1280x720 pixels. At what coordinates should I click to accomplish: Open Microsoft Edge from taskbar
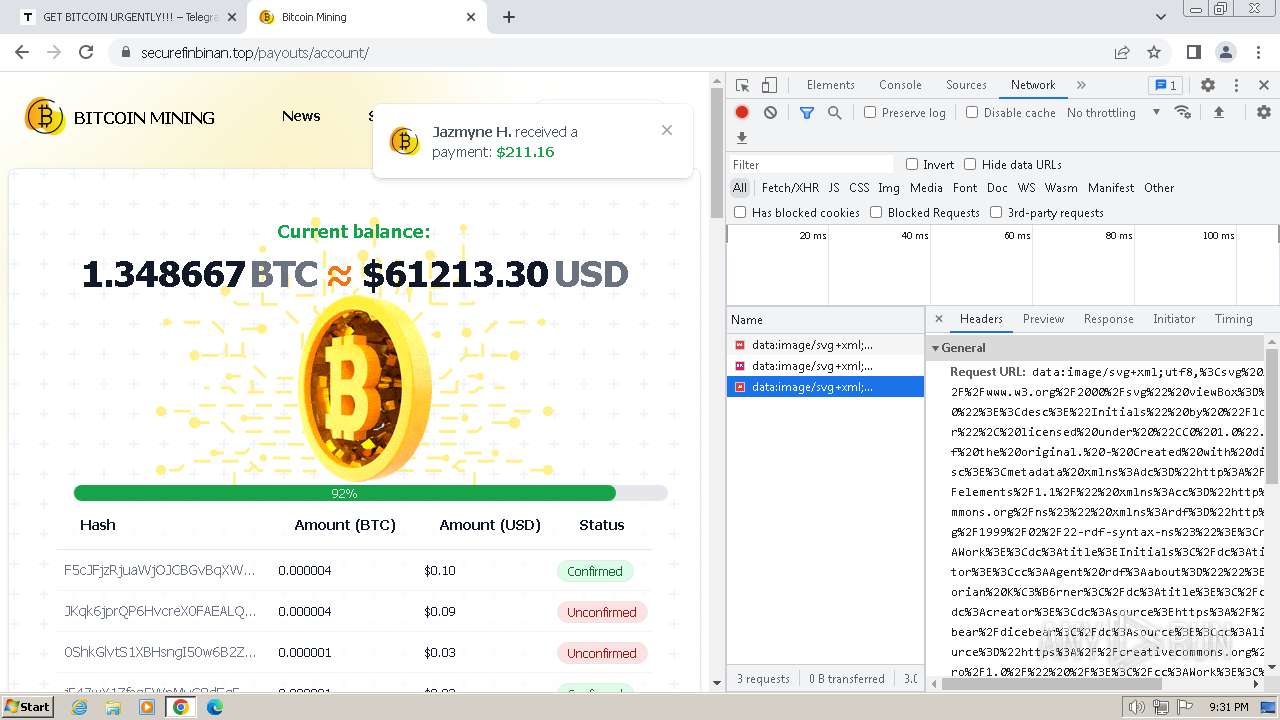pyautogui.click(x=215, y=707)
